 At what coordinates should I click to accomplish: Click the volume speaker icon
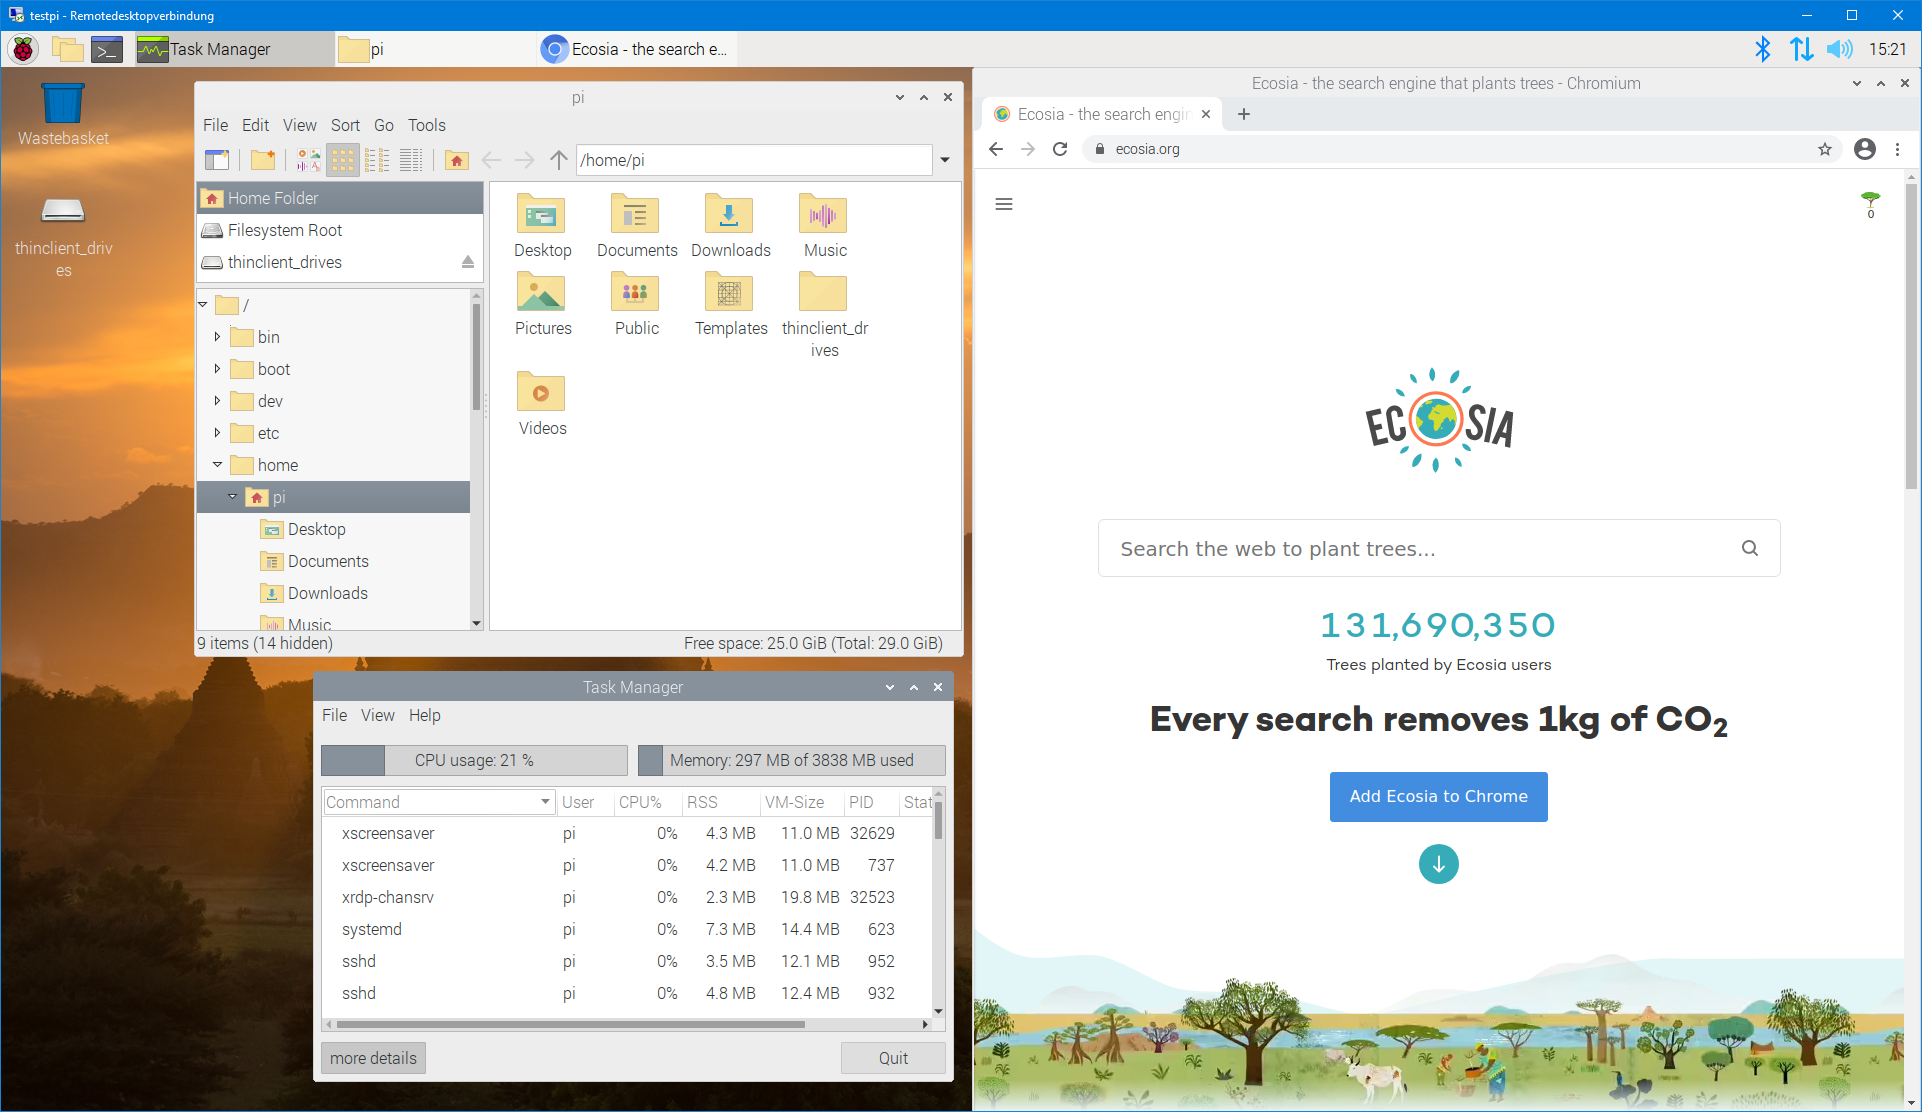click(1839, 49)
